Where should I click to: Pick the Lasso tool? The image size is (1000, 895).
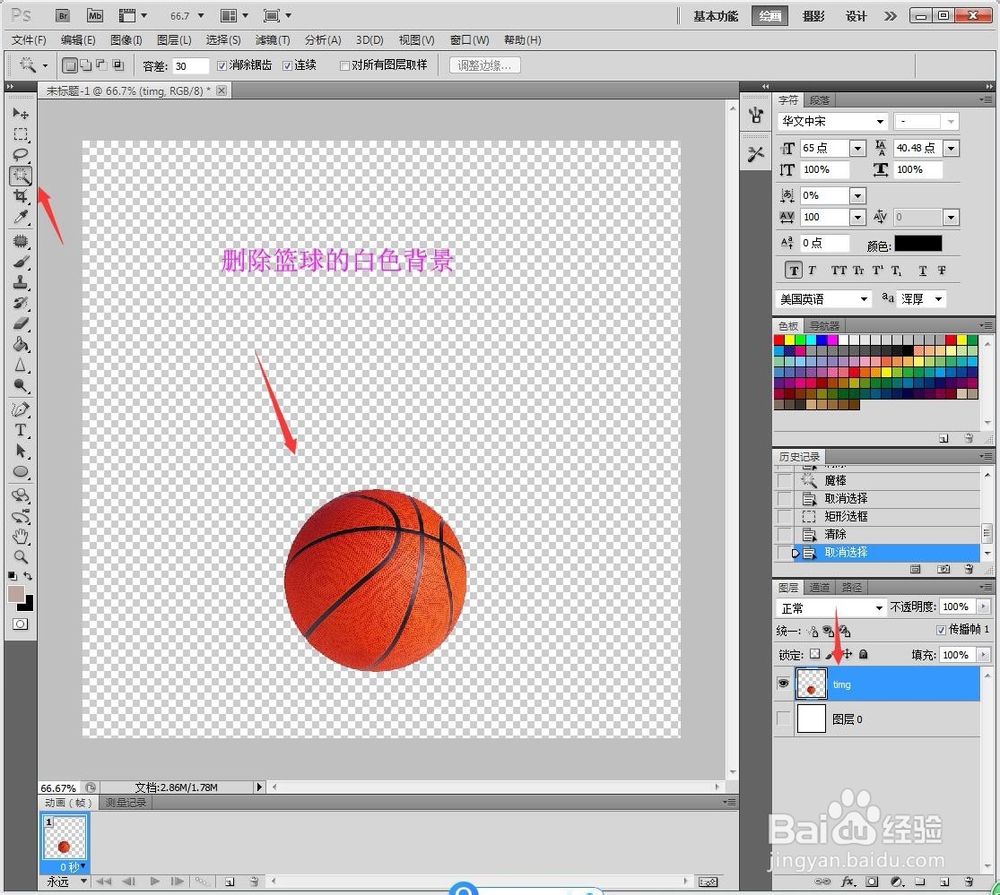[21, 154]
